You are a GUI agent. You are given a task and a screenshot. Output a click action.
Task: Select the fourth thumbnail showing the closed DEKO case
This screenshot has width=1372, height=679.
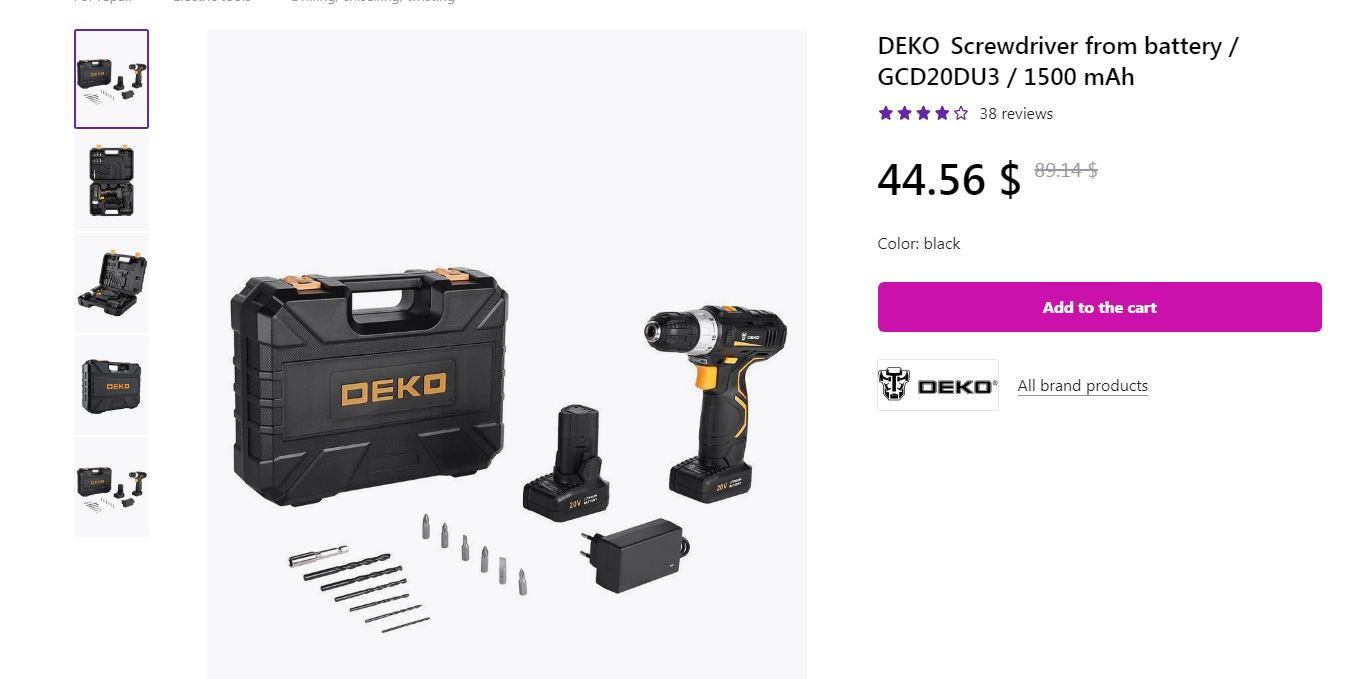click(x=111, y=385)
